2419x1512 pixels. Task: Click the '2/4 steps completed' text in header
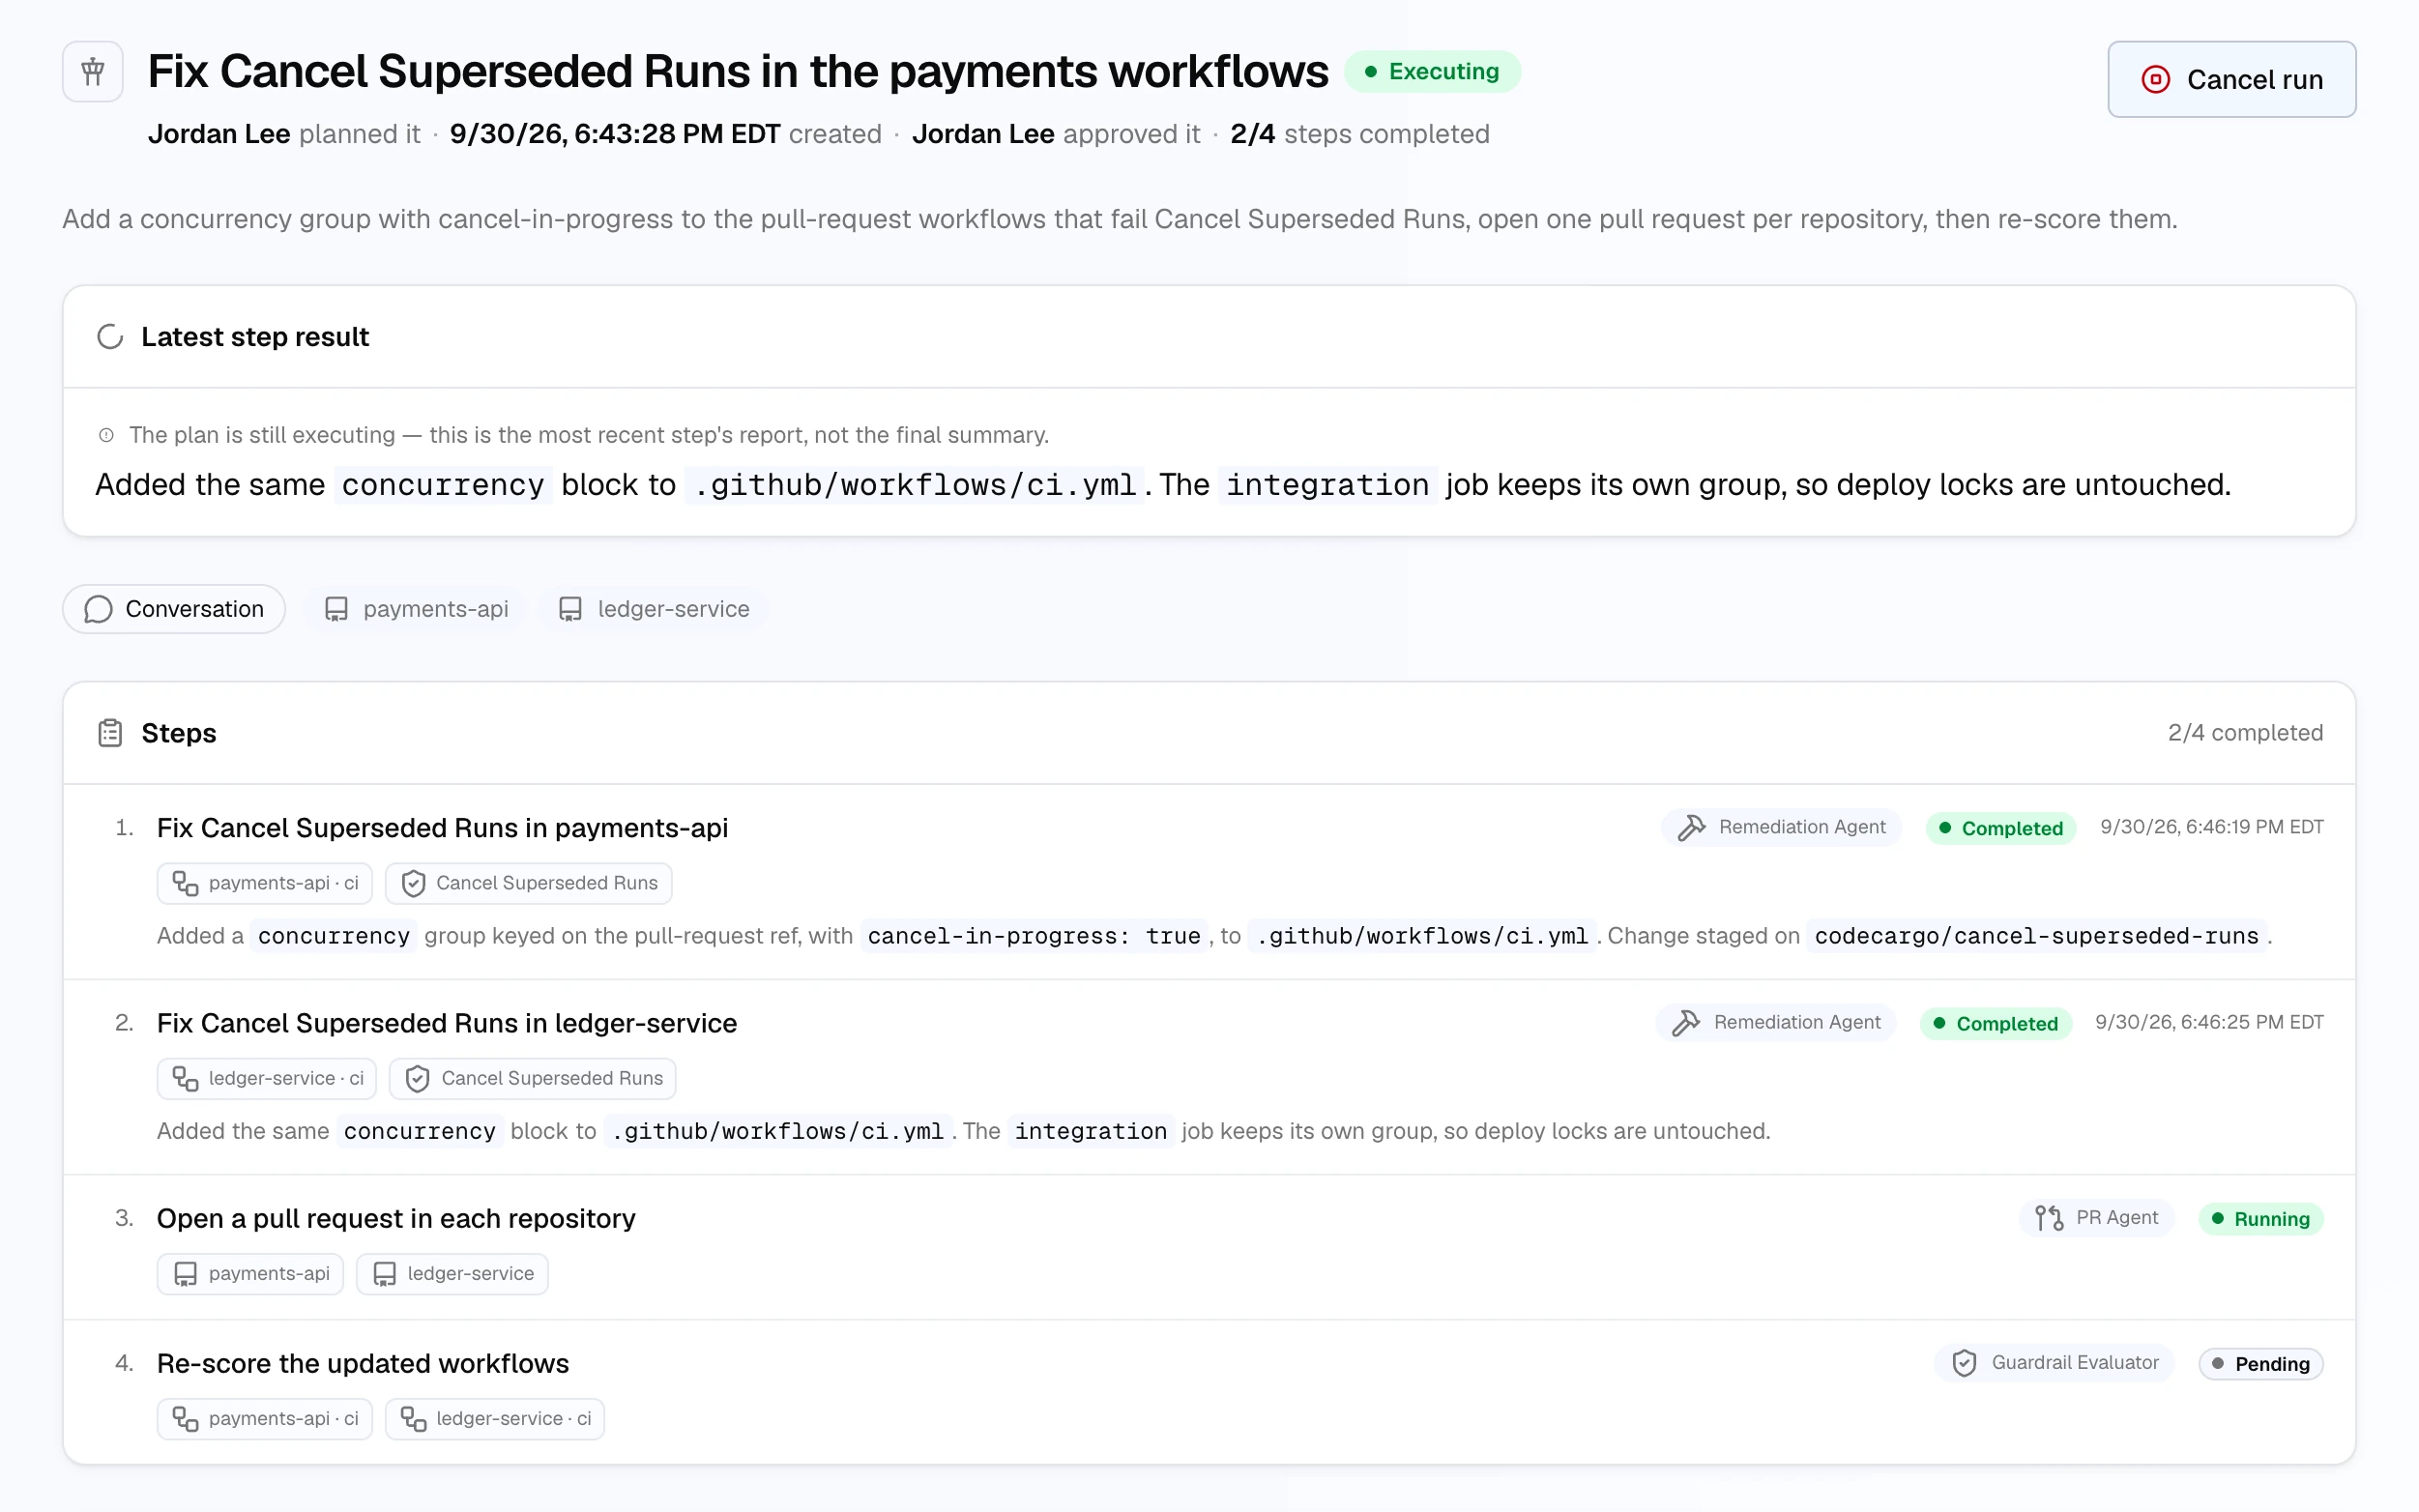pos(1360,134)
